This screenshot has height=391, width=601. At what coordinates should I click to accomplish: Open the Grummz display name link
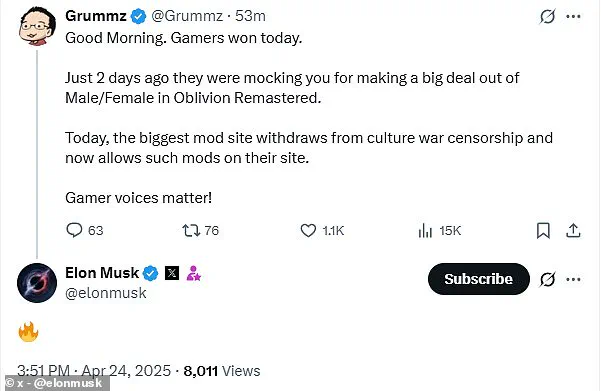(96, 16)
